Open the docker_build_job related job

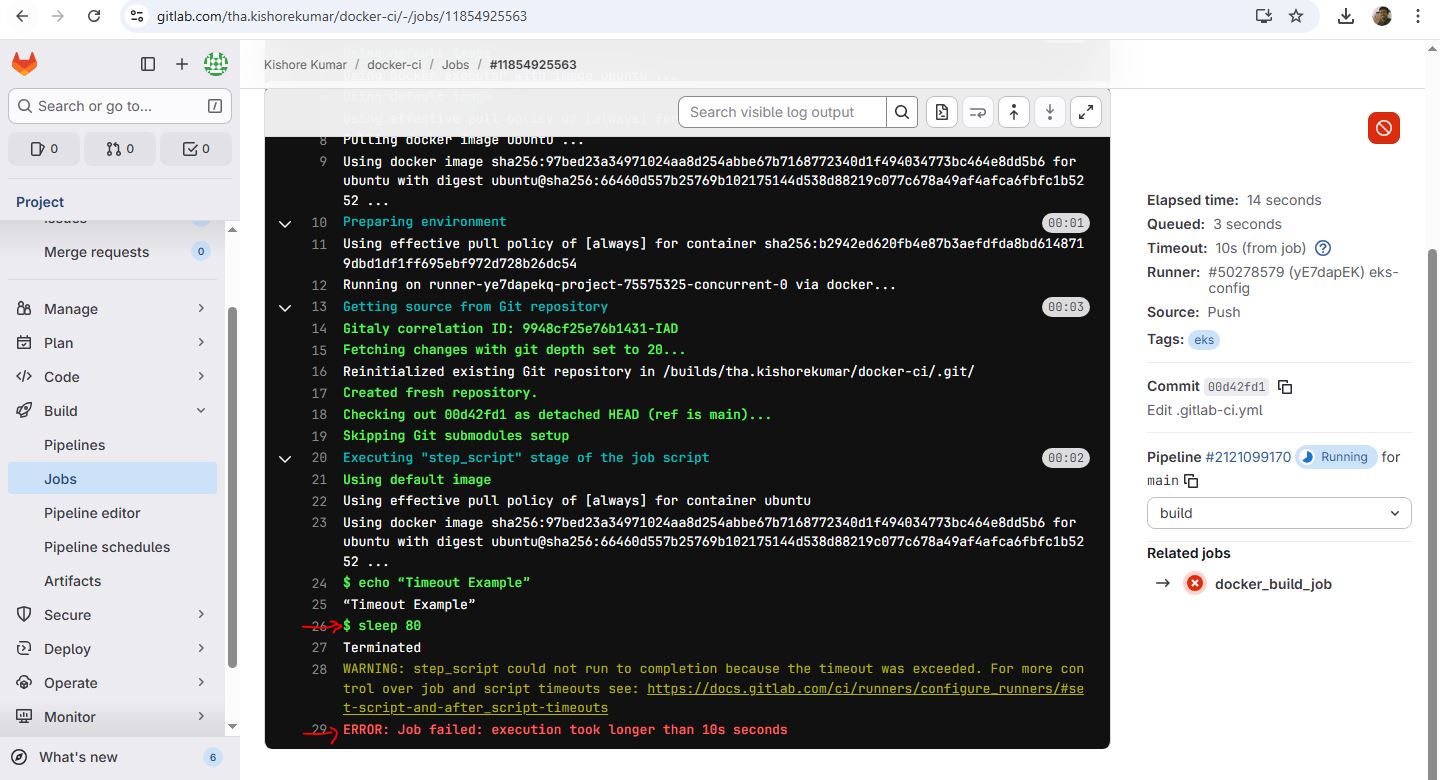(x=1272, y=584)
